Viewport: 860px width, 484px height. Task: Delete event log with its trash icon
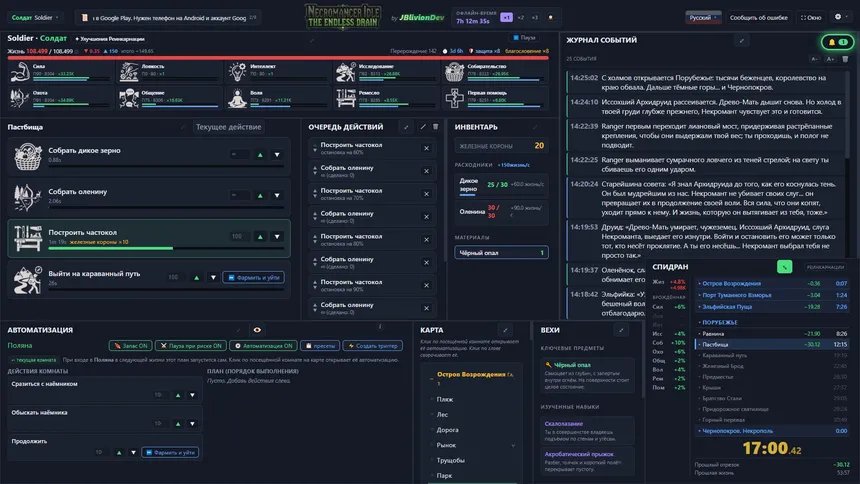coord(845,59)
